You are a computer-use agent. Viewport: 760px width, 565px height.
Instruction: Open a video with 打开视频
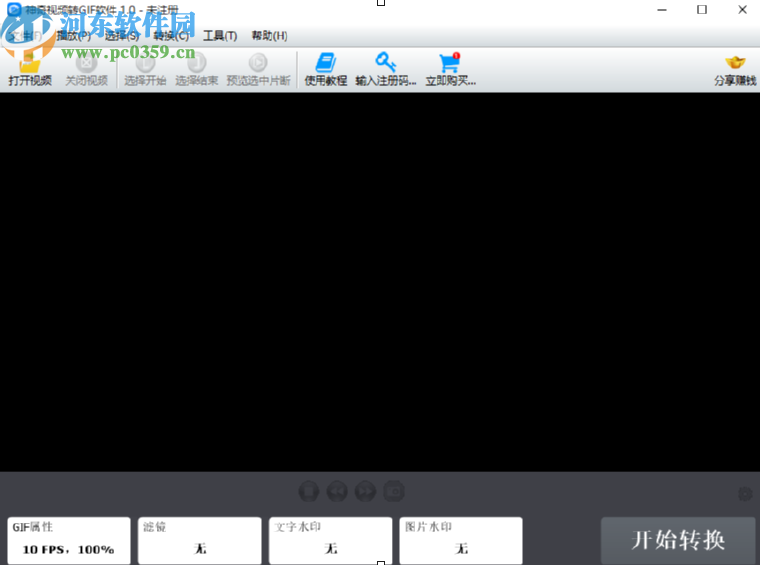point(30,71)
